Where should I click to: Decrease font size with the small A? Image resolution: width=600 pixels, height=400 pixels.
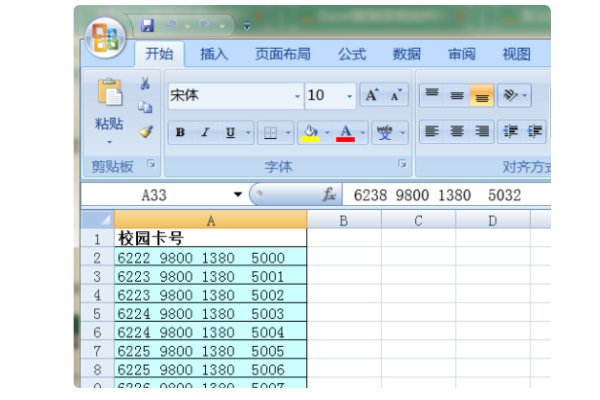[x=396, y=95]
